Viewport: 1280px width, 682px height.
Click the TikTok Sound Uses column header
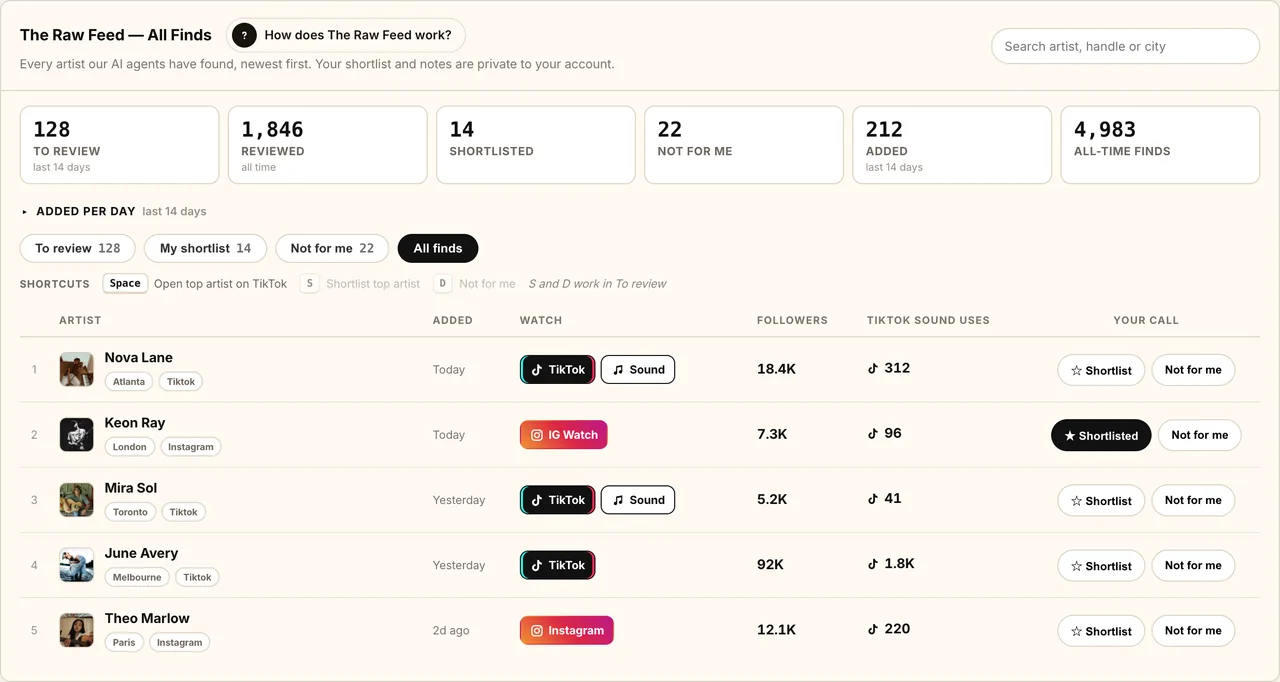point(928,320)
